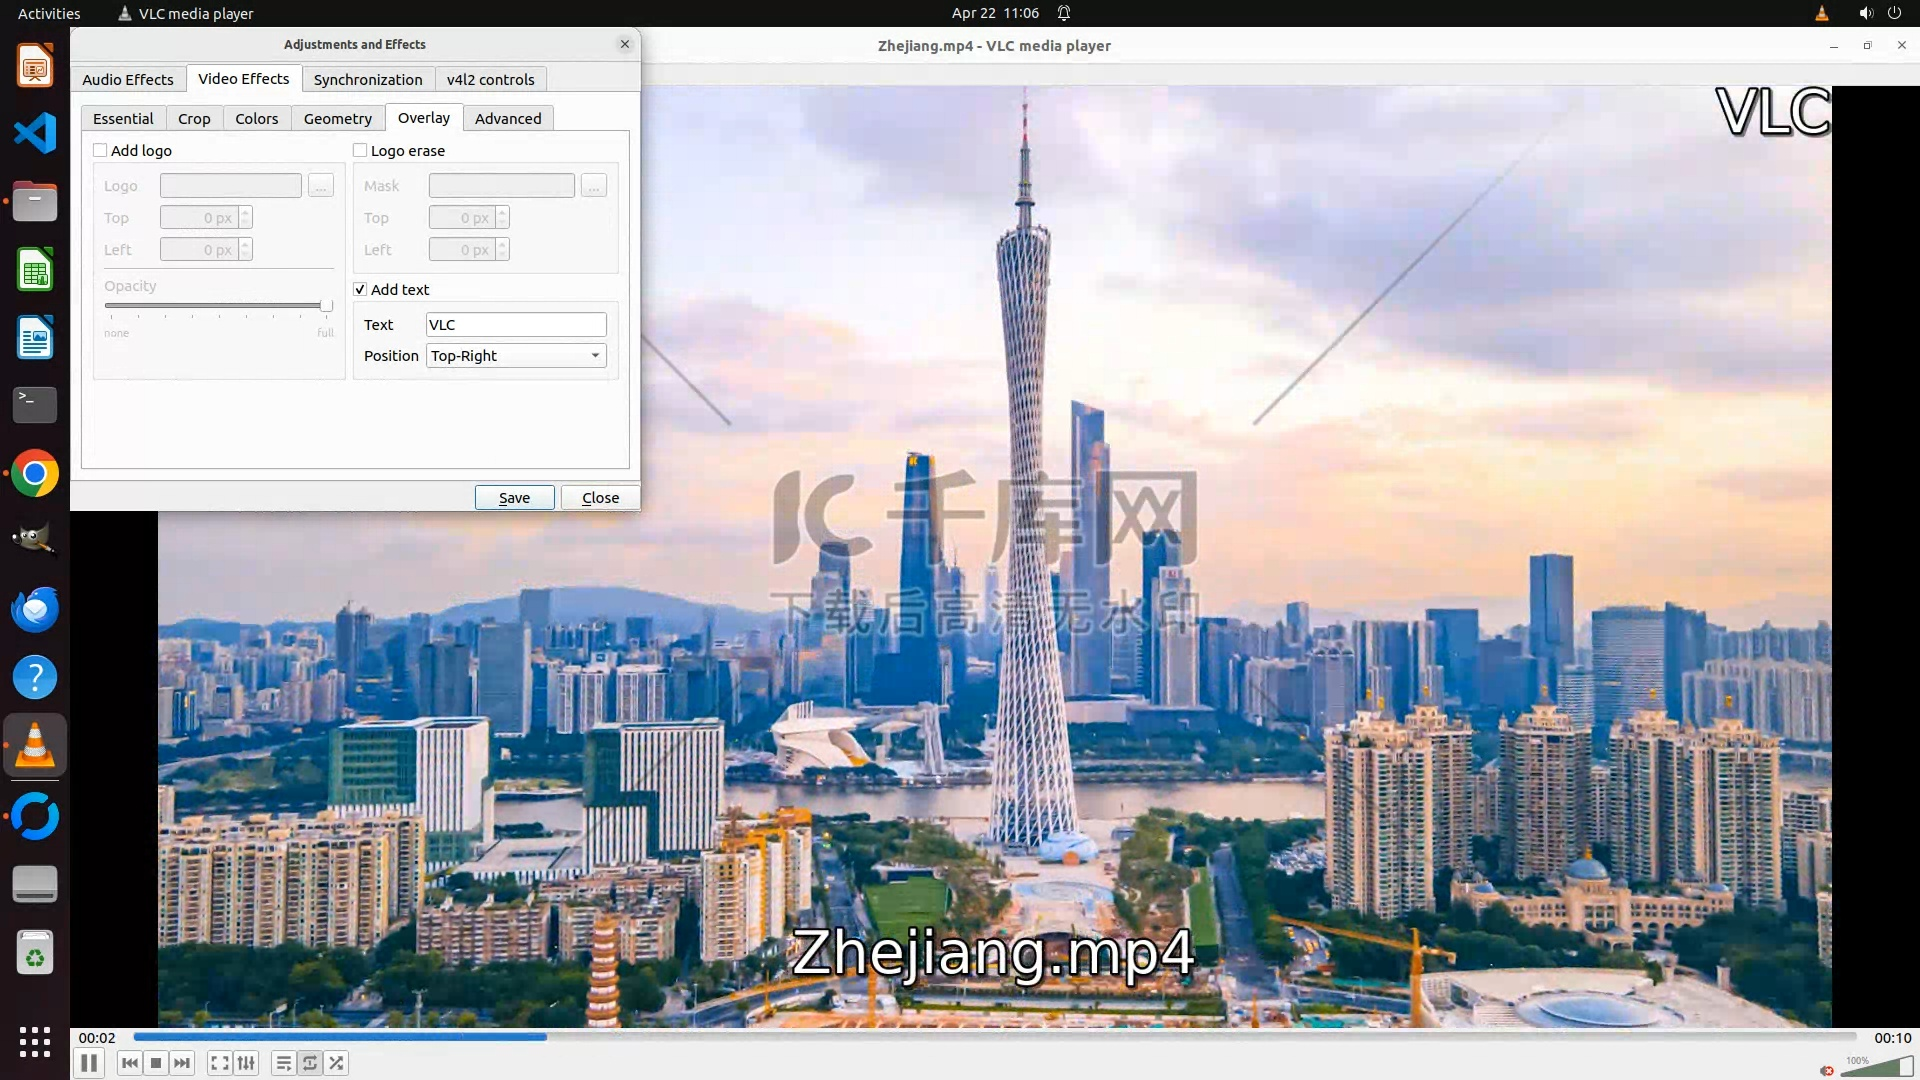Image resolution: width=1920 pixels, height=1080 pixels.
Task: Open the Position Top-Right dropdown
Action: (x=516, y=356)
